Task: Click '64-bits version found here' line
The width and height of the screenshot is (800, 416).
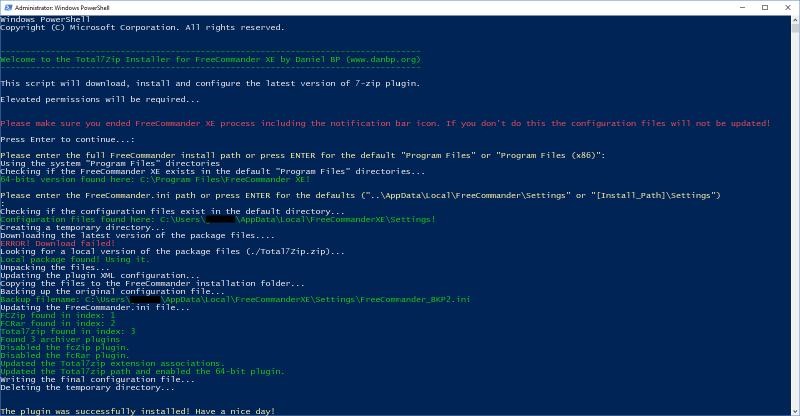Action: pos(155,180)
